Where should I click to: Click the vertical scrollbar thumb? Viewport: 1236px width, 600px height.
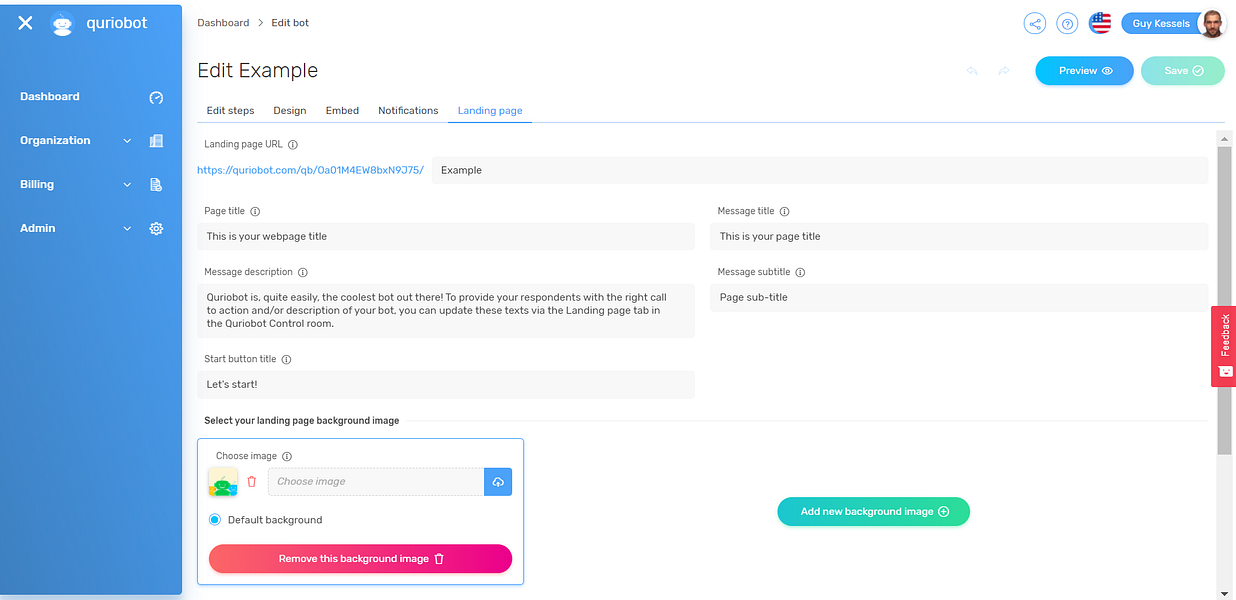tap(1224, 301)
